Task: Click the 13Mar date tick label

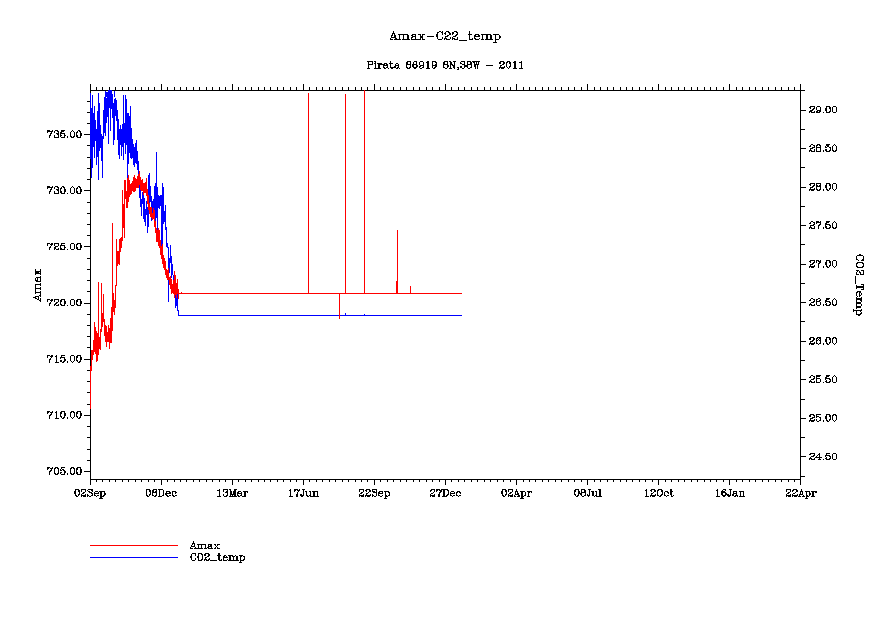Action: (x=232, y=492)
